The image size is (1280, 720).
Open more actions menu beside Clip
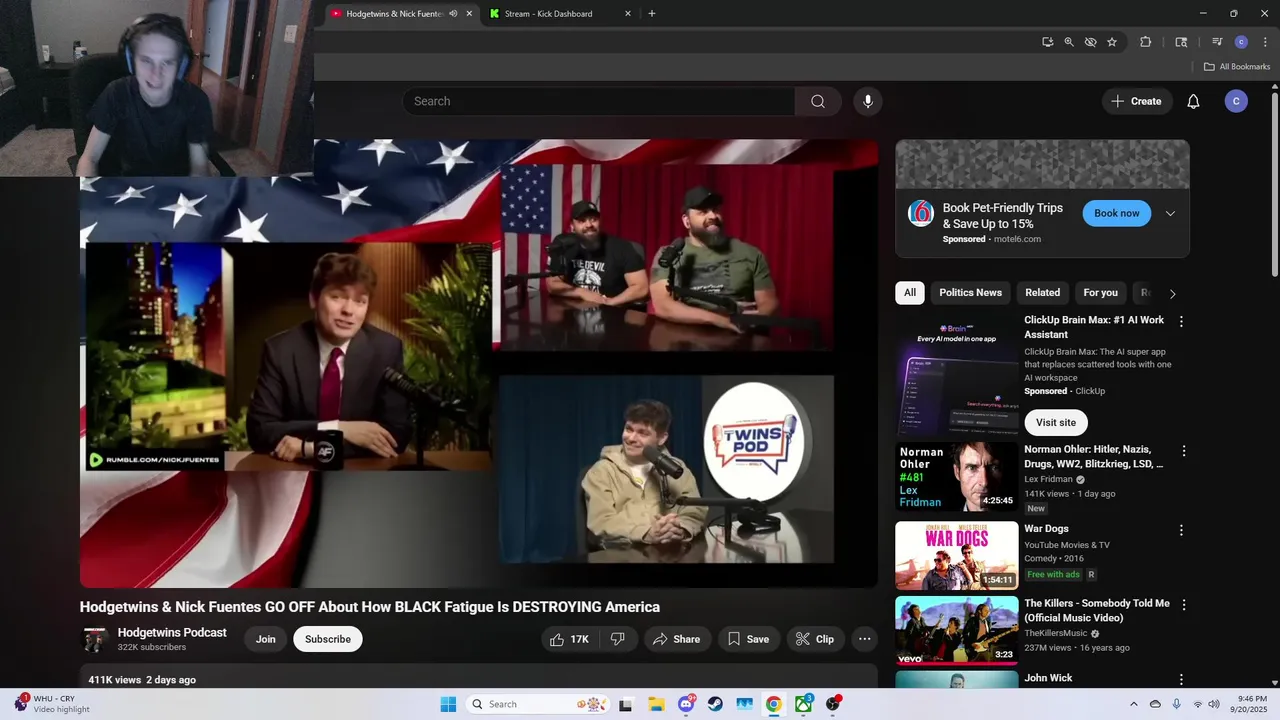[x=865, y=639]
